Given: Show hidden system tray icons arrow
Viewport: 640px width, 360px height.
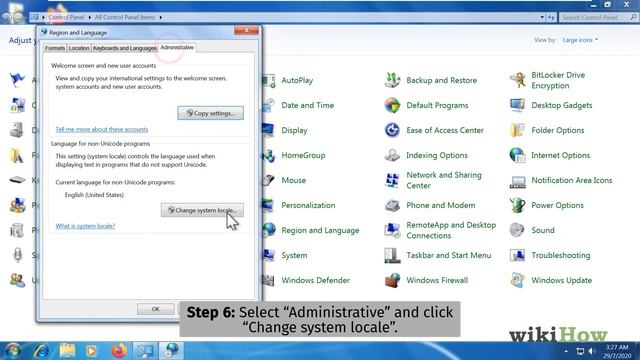Looking at the screenshot, I should point(566,351).
